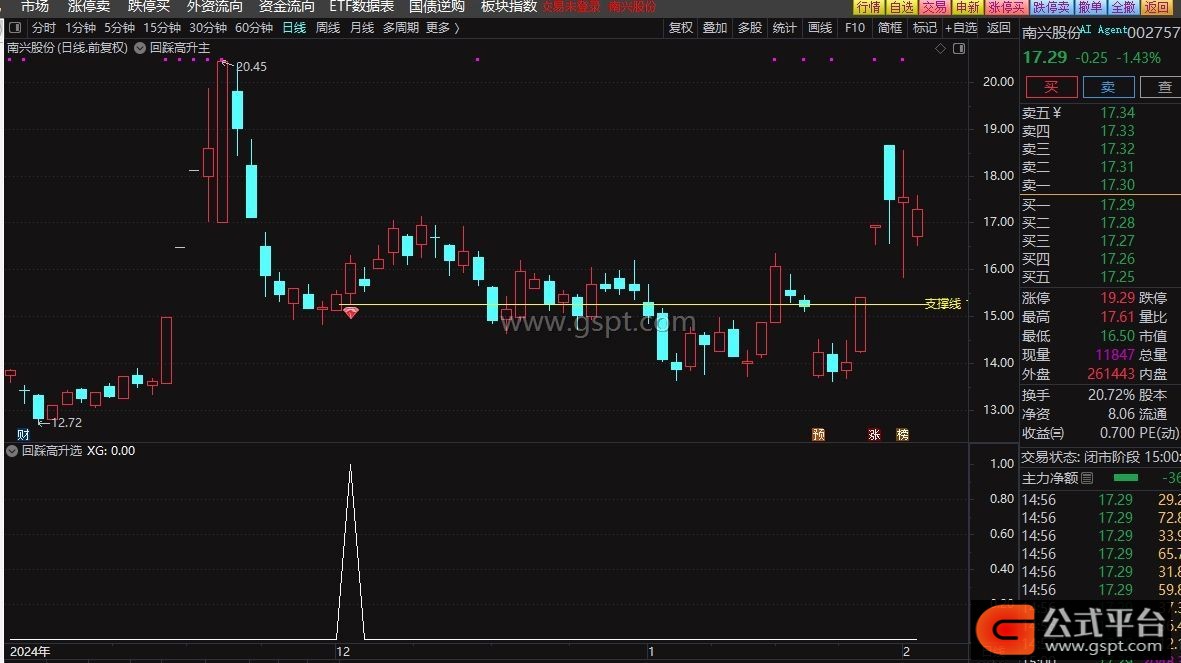Screen dimensions: 1181x663
Task: Click the red diamond signal icon on the chart
Action: [350, 313]
